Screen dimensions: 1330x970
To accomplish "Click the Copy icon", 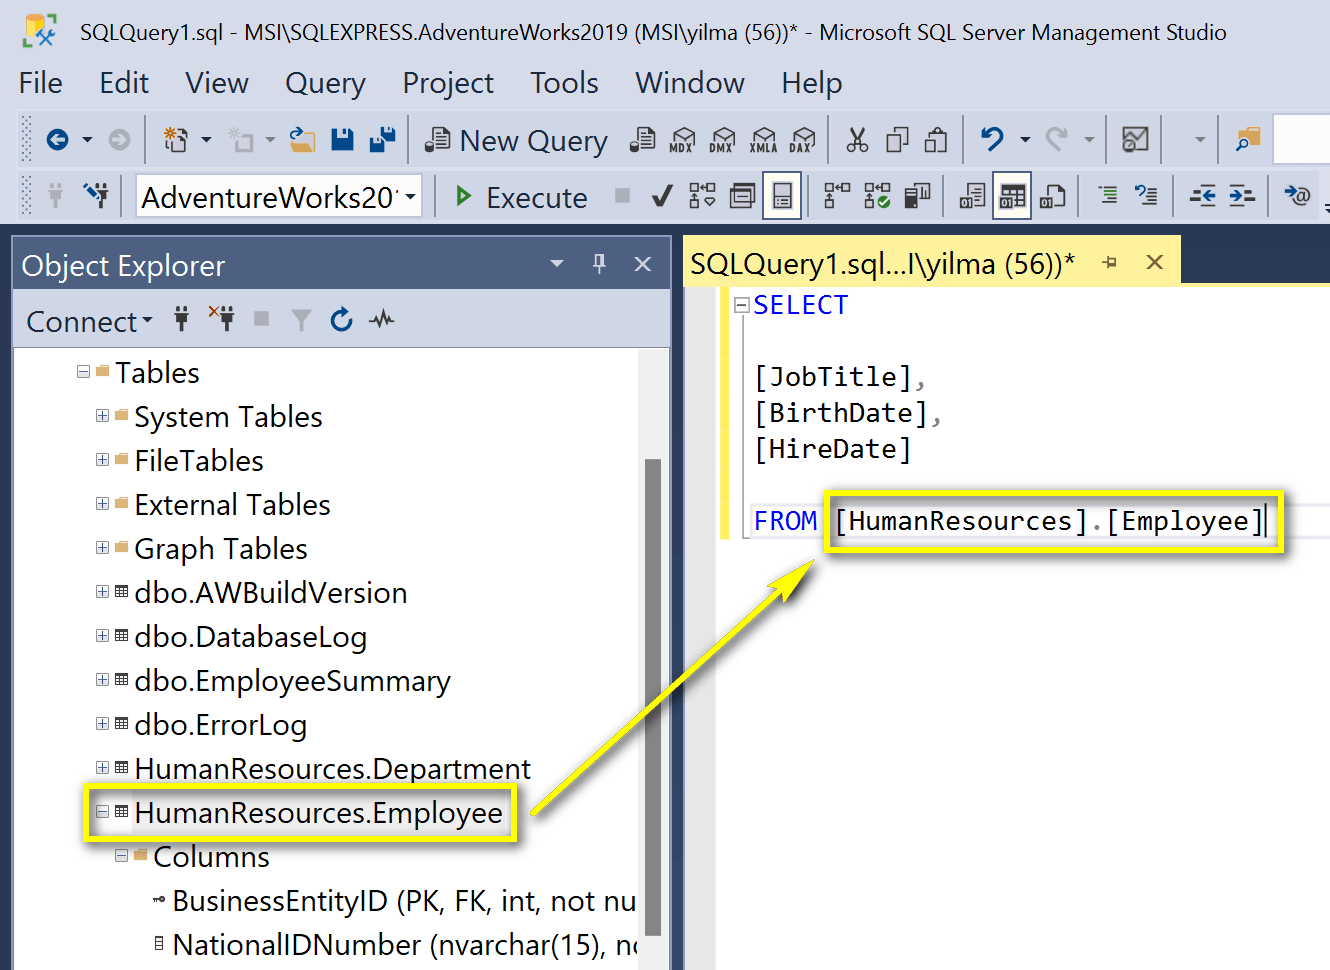I will [897, 140].
